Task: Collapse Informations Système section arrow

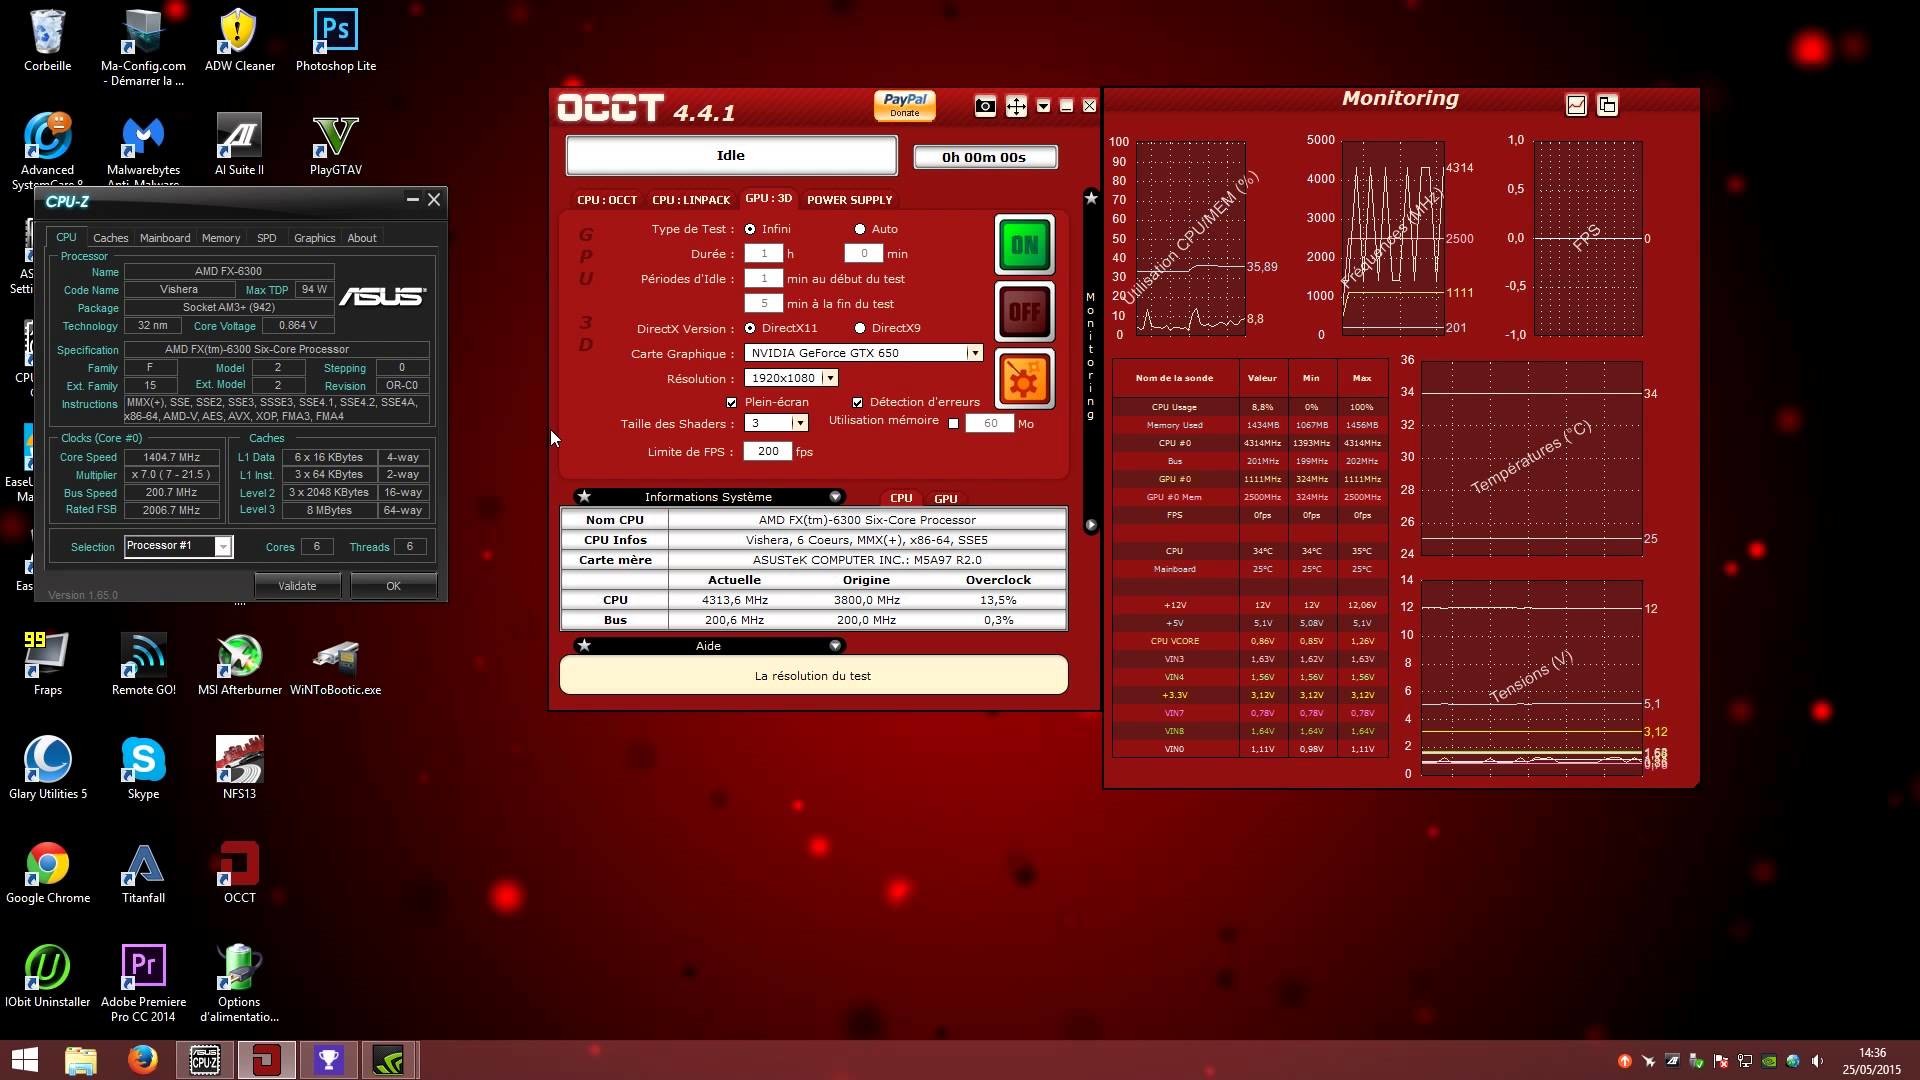Action: coord(835,497)
